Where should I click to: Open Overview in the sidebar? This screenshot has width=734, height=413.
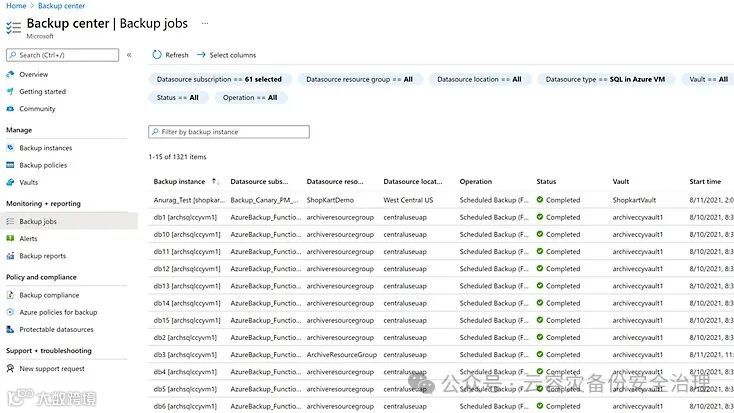34,74
